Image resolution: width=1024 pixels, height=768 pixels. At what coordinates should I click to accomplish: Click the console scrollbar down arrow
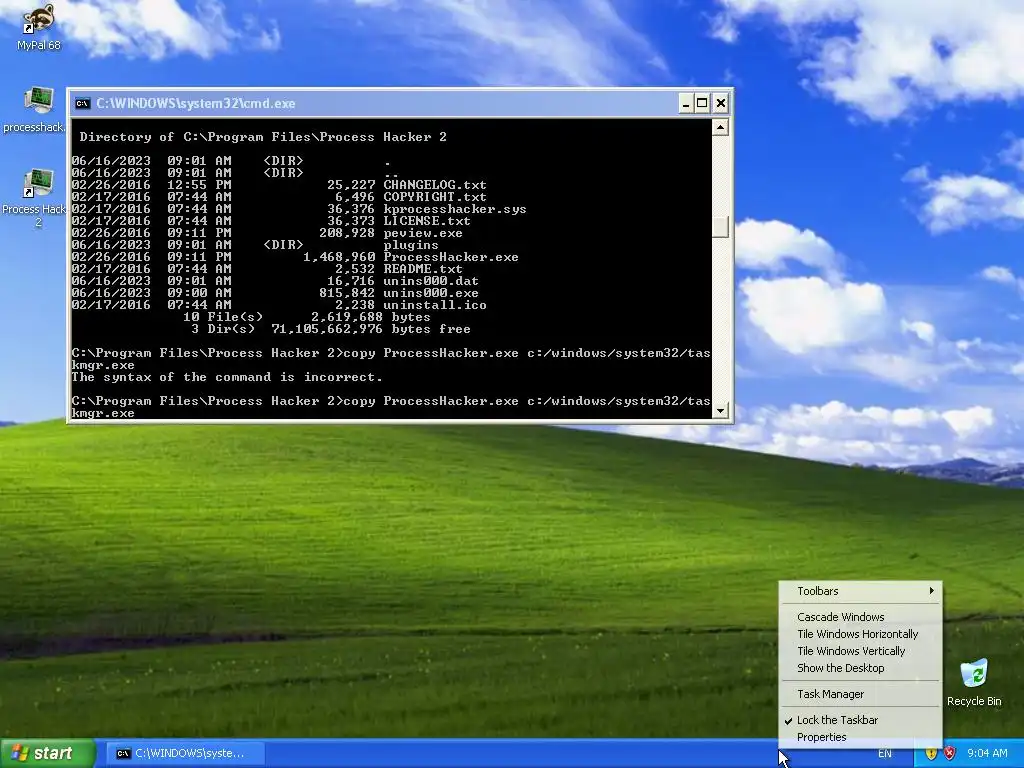pos(720,411)
